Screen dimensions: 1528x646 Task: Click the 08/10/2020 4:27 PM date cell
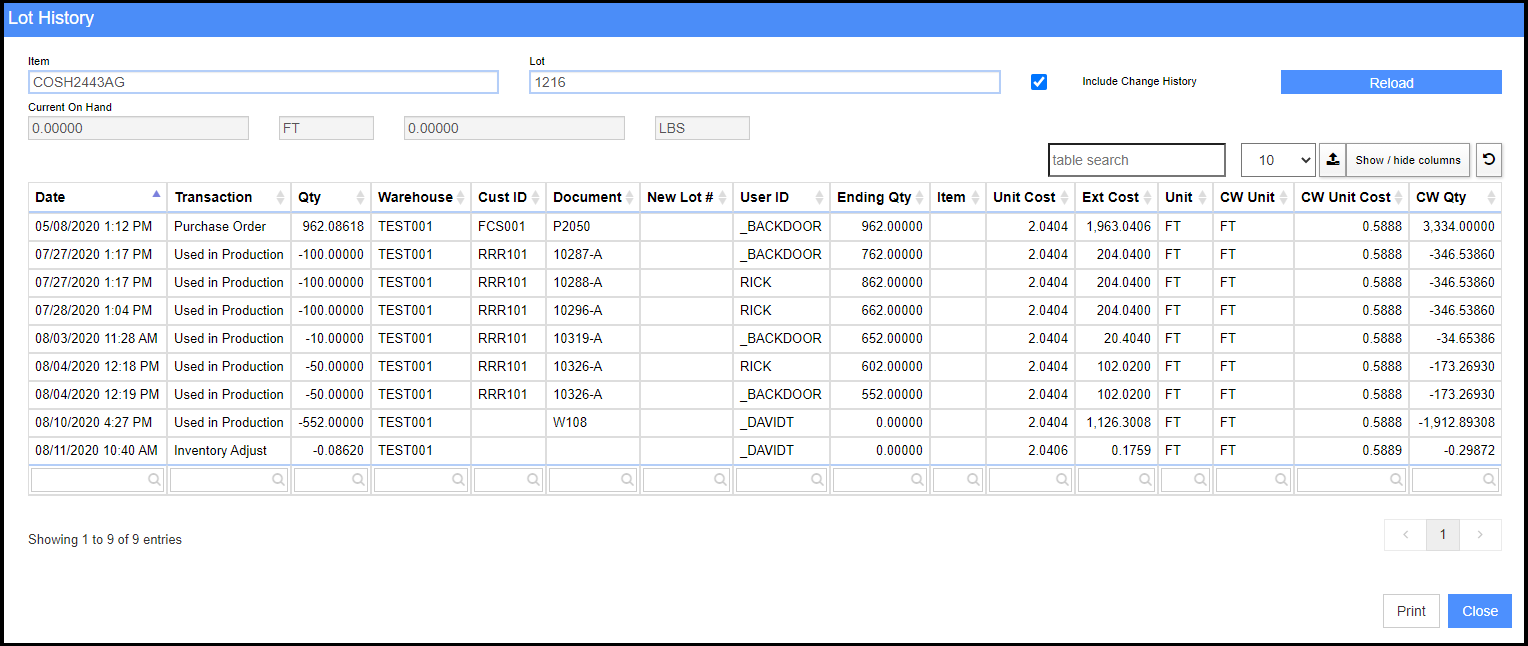coord(97,422)
